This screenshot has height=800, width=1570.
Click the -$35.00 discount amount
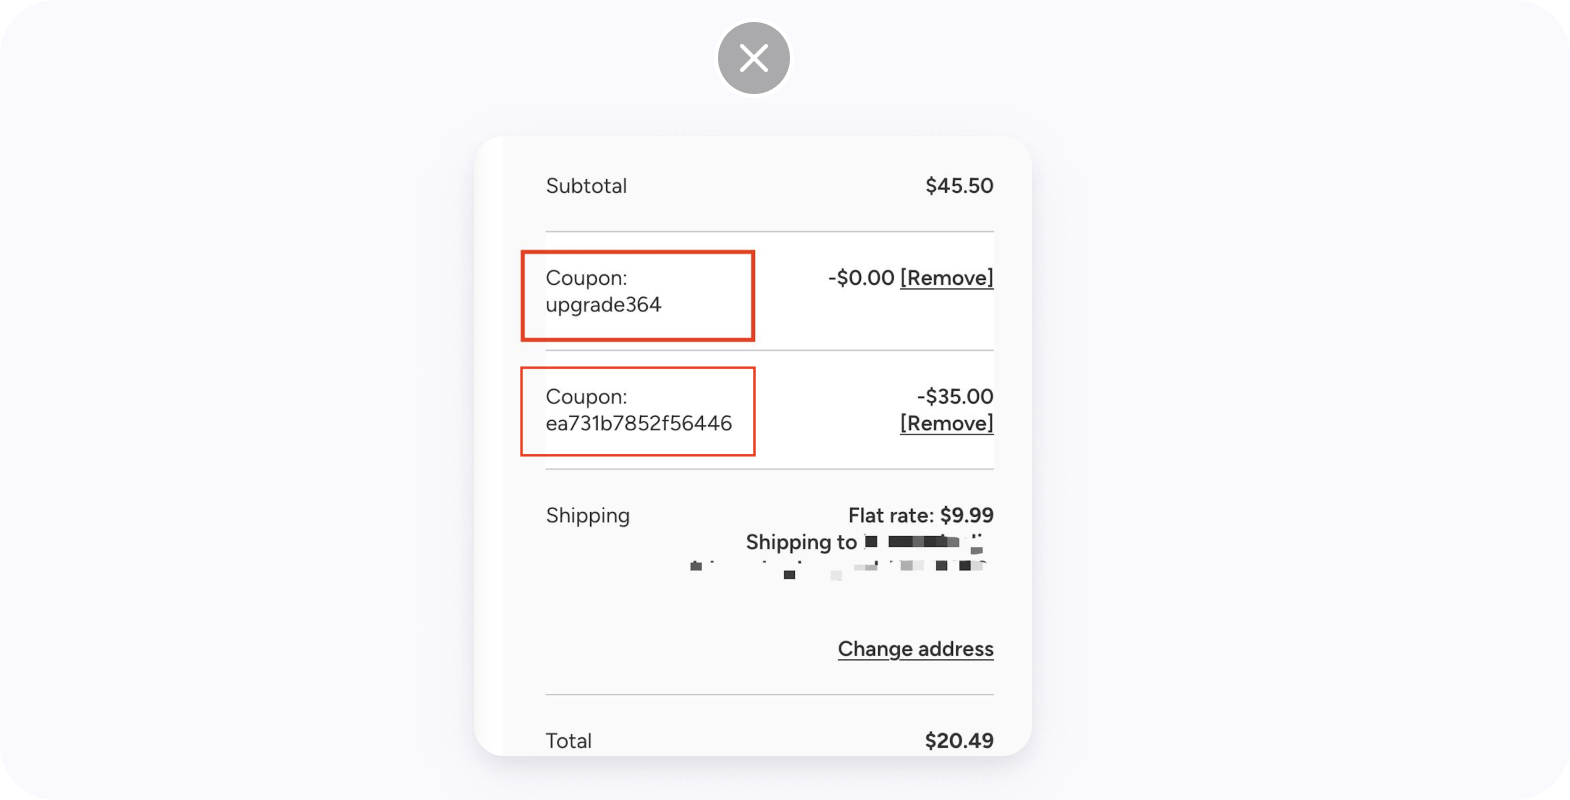click(x=955, y=397)
